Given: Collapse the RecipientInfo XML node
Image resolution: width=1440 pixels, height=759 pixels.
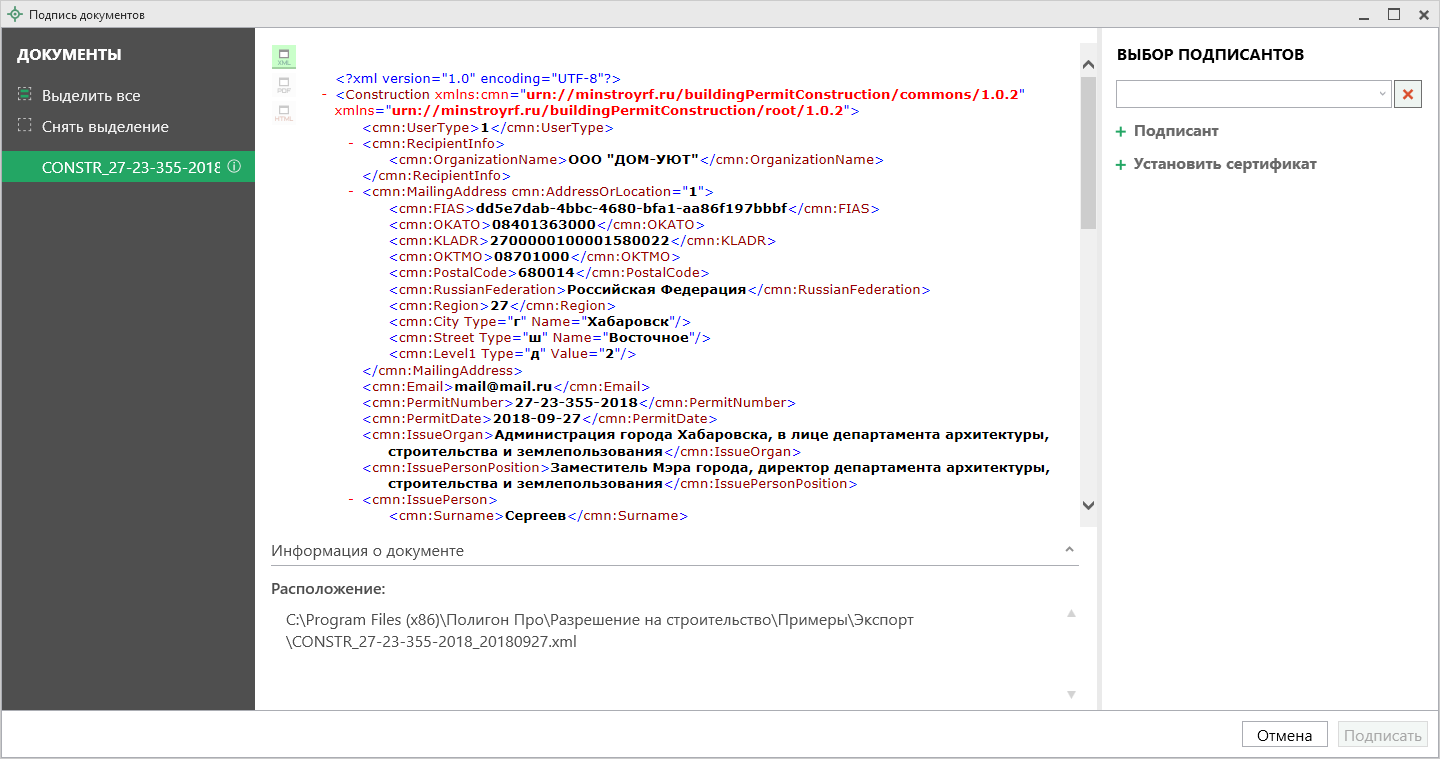Looking at the screenshot, I should (351, 143).
